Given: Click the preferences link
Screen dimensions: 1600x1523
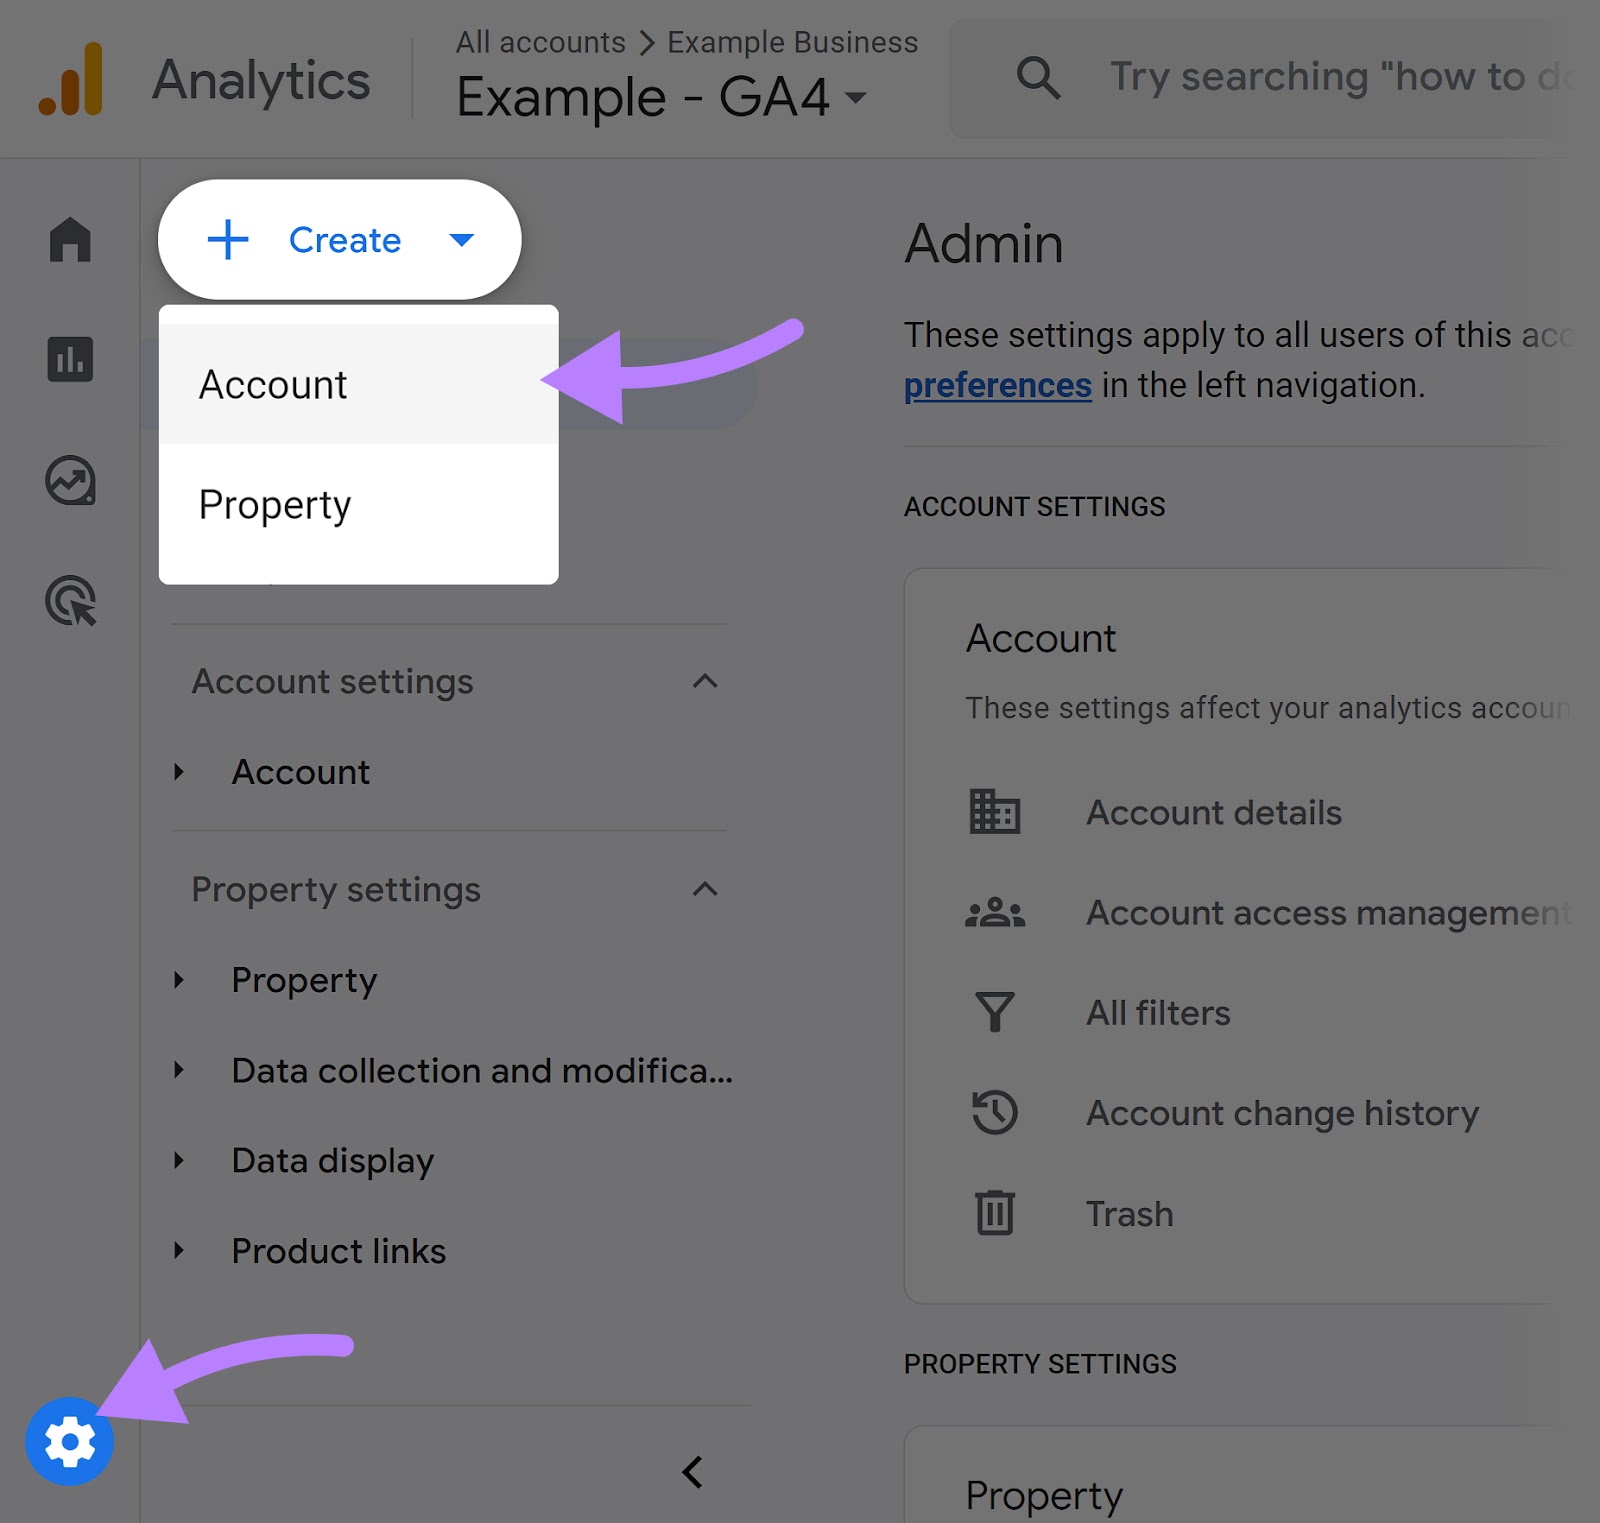Looking at the screenshot, I should [x=997, y=385].
